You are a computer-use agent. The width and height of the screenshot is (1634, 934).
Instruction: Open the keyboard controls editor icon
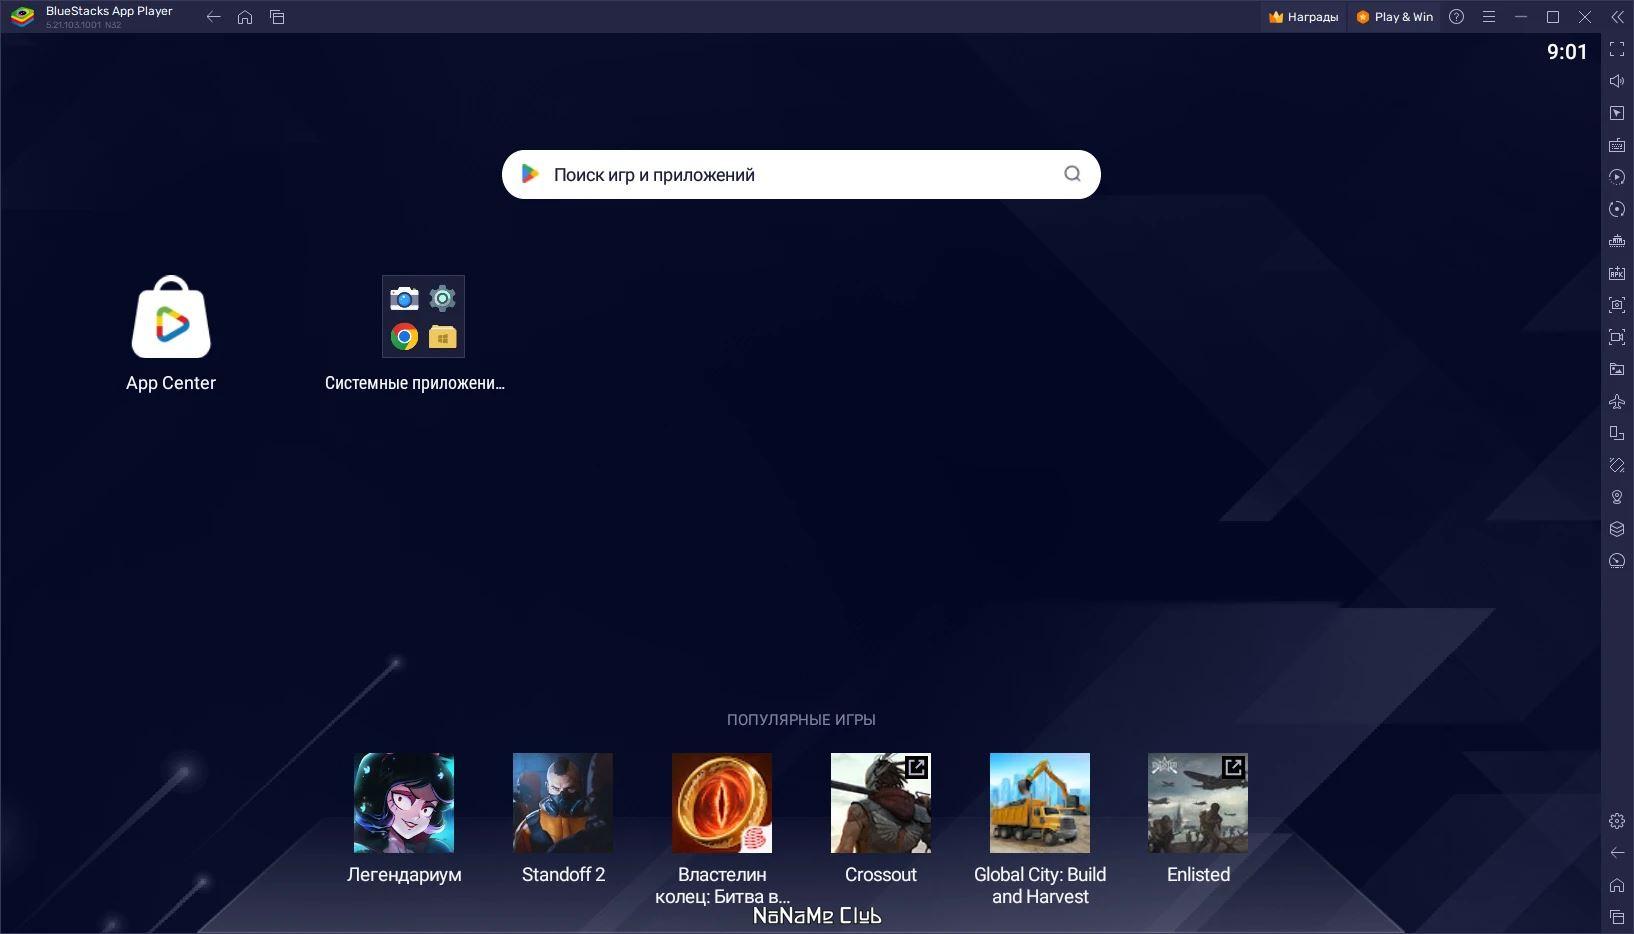[x=1616, y=145]
